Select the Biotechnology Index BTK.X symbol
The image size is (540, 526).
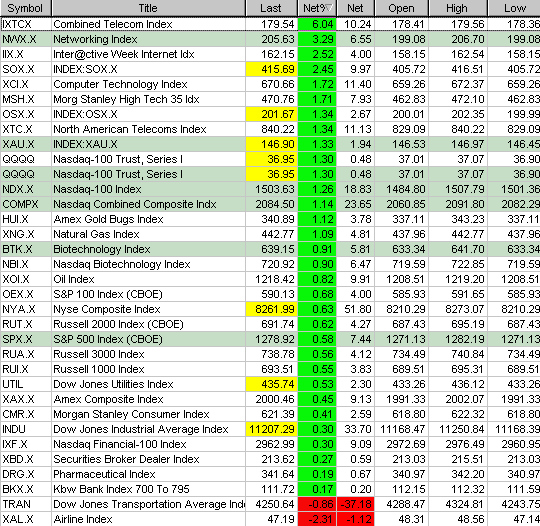tap(26, 249)
